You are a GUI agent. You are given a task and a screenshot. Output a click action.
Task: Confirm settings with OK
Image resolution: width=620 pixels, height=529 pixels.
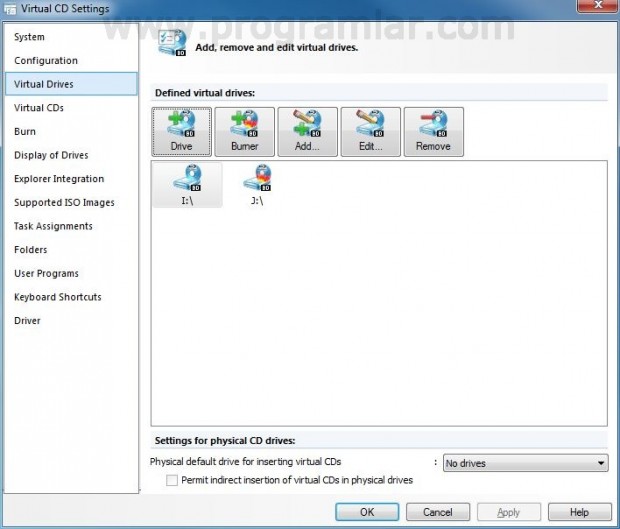[367, 512]
